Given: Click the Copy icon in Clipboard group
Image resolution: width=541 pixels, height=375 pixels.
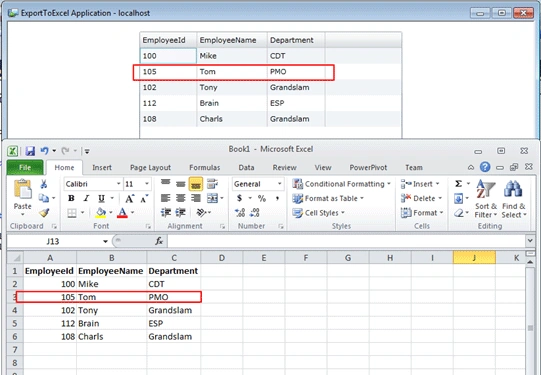Looking at the screenshot, I should [43, 198].
